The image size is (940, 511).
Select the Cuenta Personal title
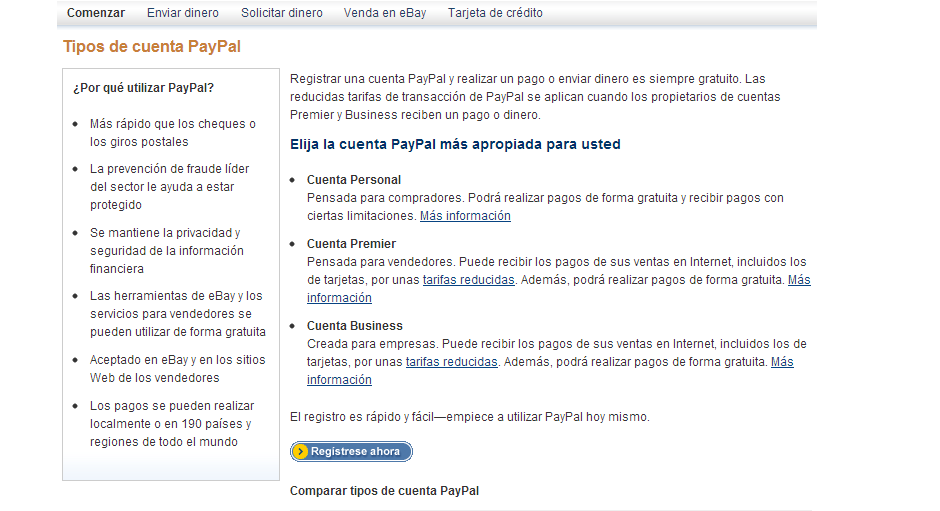[x=354, y=180]
